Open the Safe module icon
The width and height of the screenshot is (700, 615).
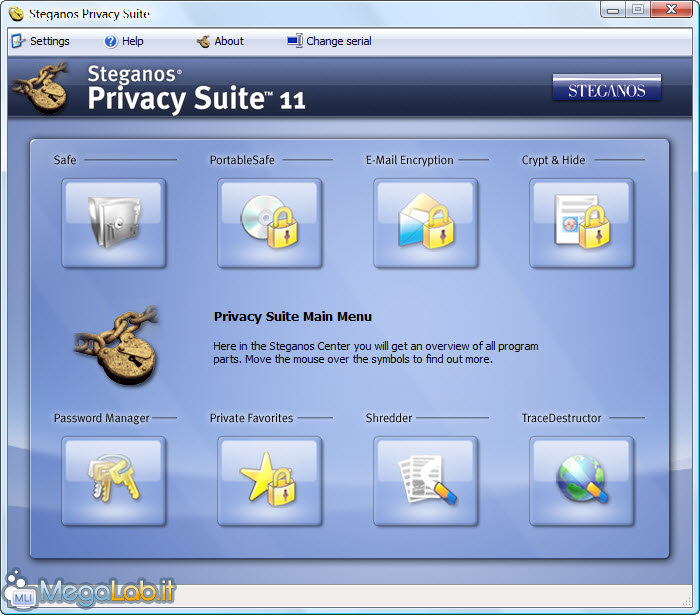pyautogui.click(x=114, y=223)
